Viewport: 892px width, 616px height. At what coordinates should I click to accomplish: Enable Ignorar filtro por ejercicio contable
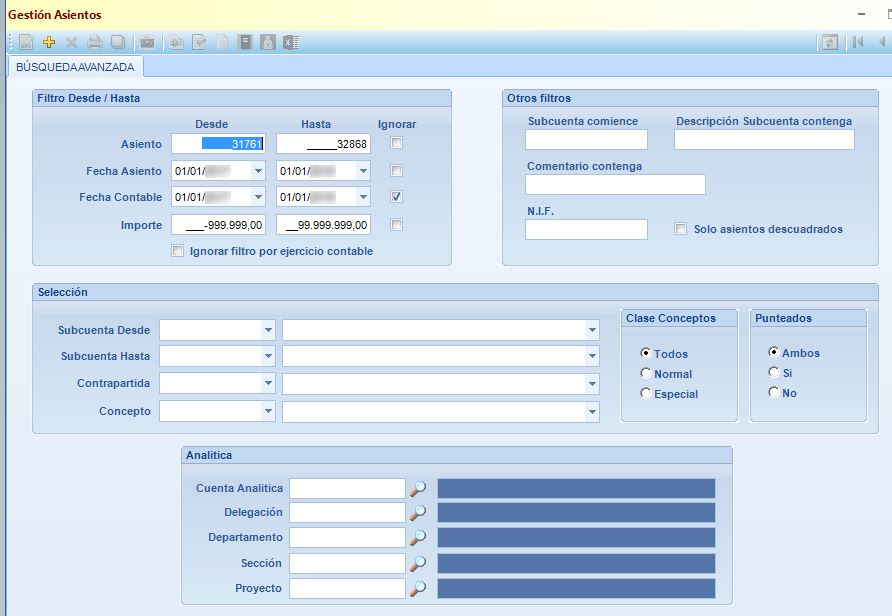(x=177, y=250)
